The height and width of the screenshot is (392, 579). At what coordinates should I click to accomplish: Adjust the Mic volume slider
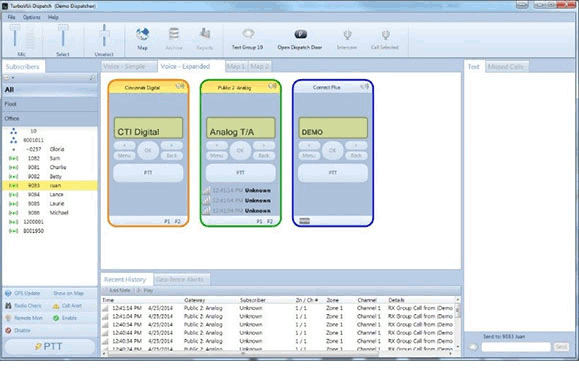[x=15, y=37]
